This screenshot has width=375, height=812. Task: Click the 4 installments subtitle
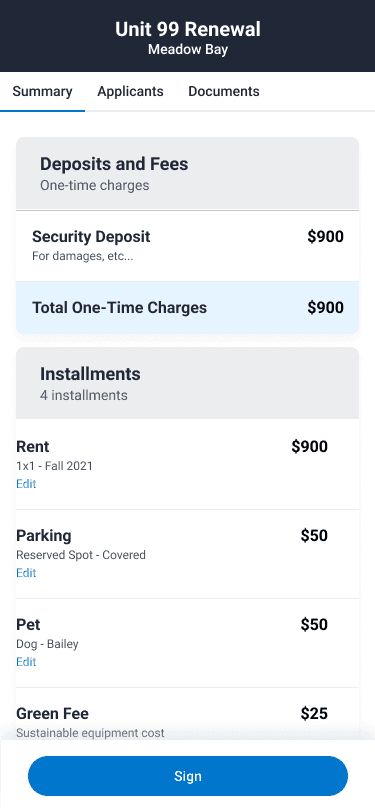coord(84,395)
